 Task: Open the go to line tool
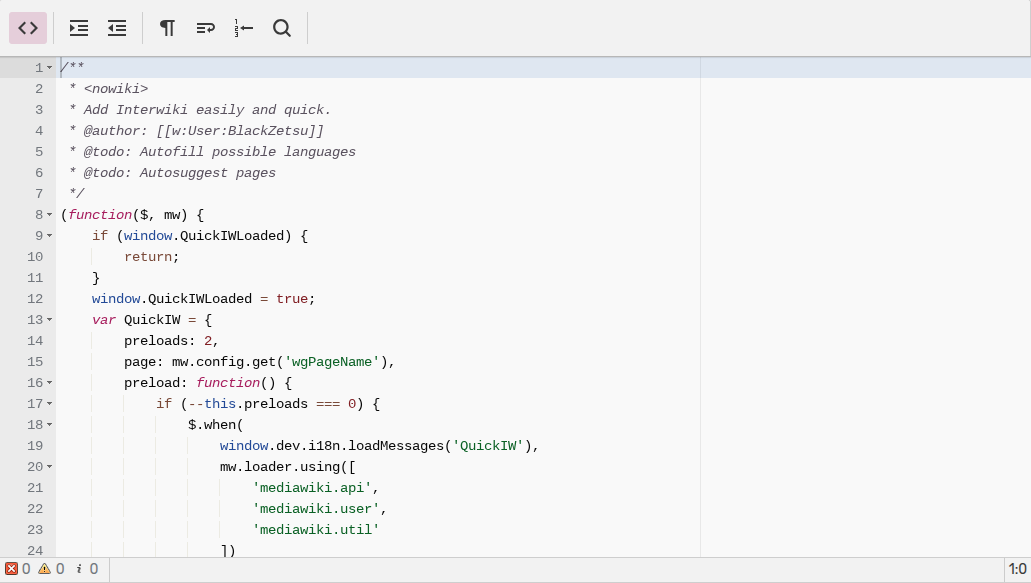(243, 28)
